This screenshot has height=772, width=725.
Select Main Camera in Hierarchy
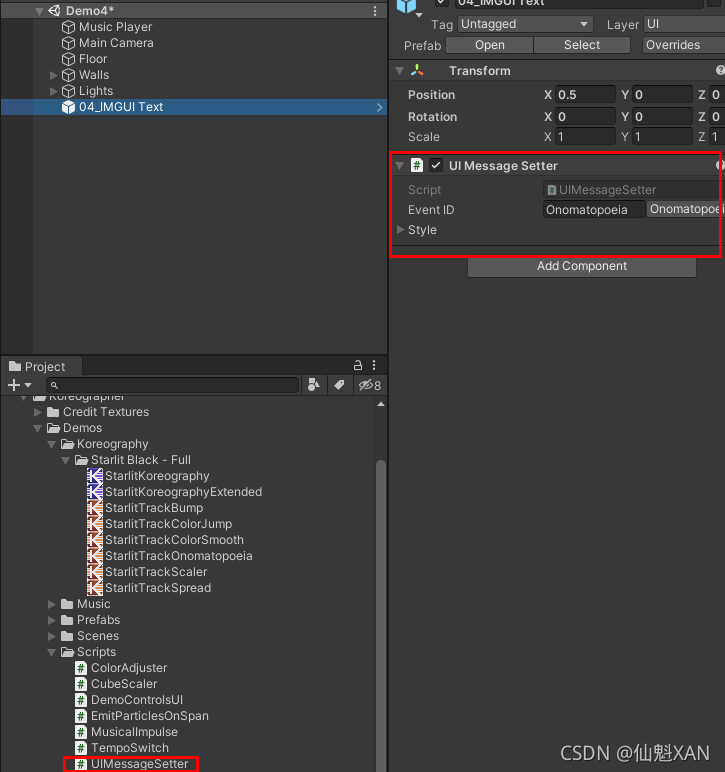point(116,43)
